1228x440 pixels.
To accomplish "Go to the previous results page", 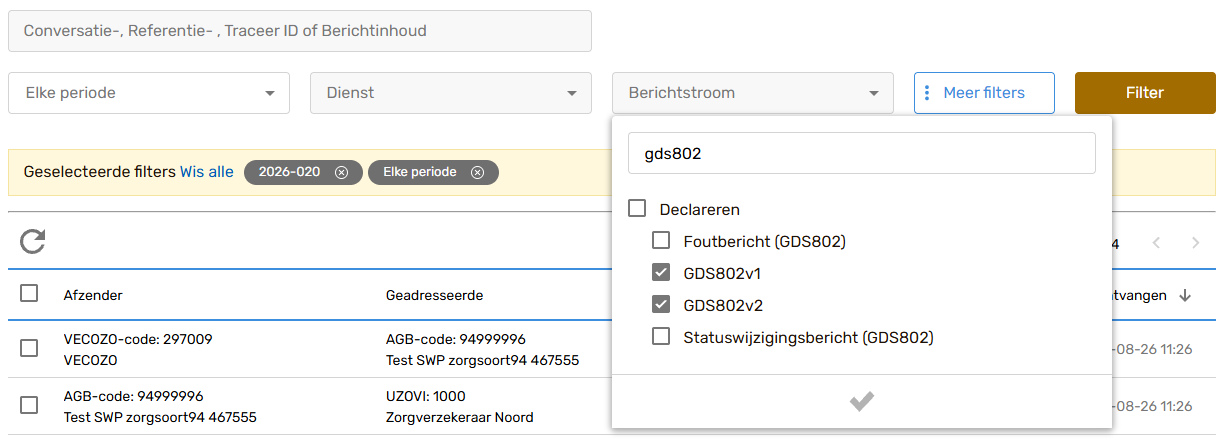I will (x=1156, y=243).
